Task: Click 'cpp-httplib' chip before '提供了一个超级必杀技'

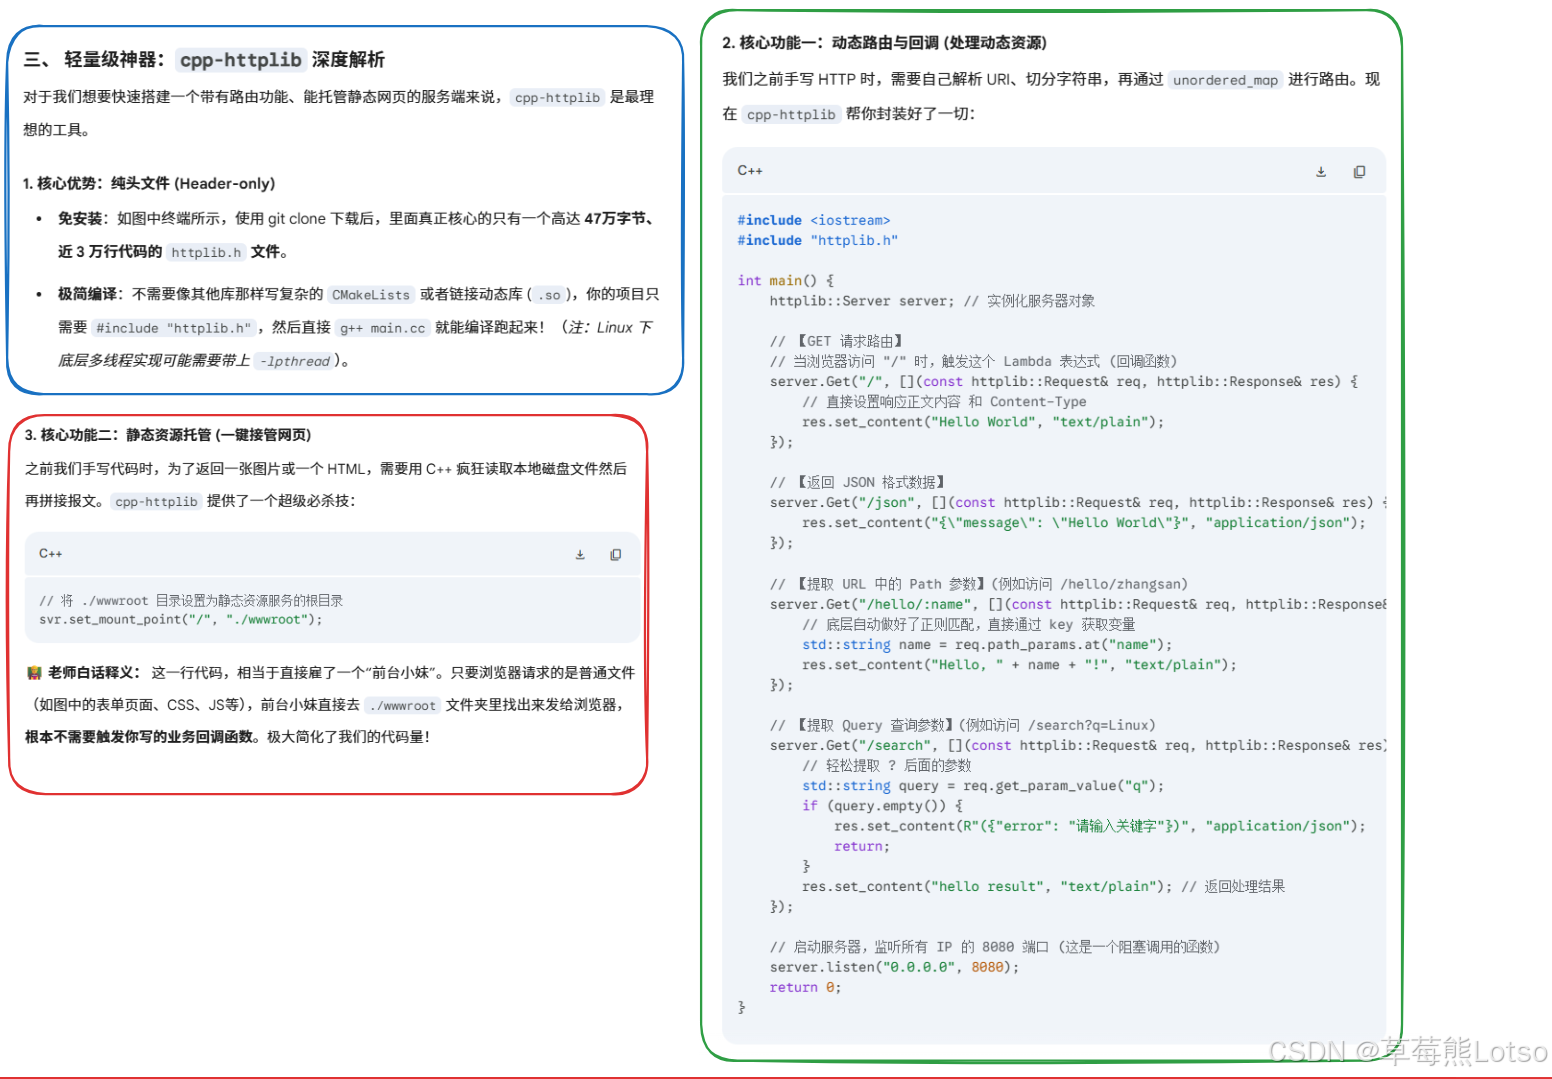Action: [x=157, y=502]
